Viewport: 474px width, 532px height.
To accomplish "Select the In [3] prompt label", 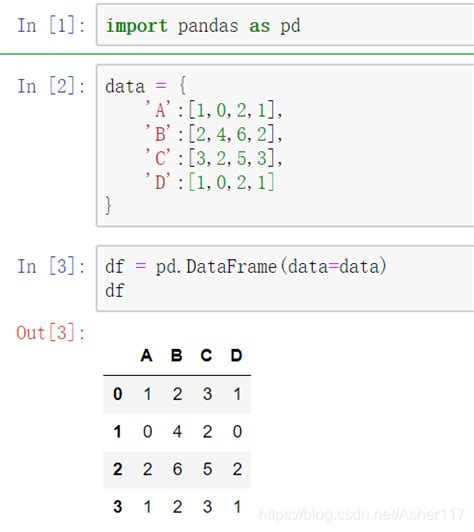I will (x=51, y=266).
